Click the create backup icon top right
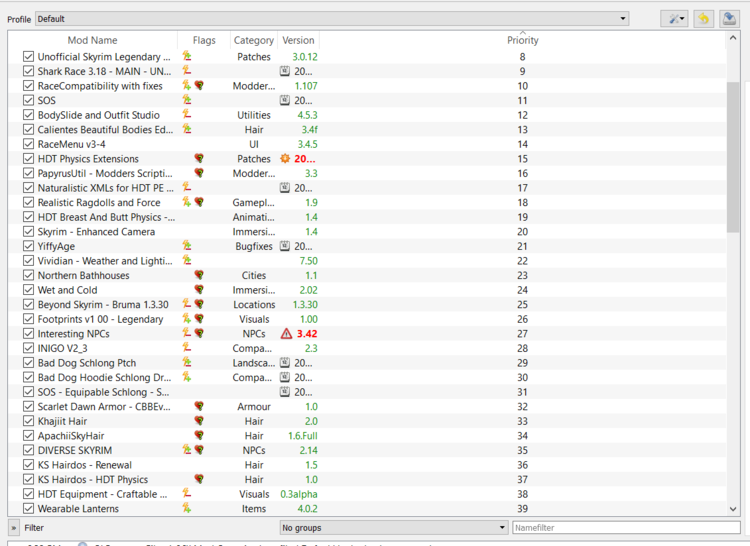750x546 pixels. point(729,19)
